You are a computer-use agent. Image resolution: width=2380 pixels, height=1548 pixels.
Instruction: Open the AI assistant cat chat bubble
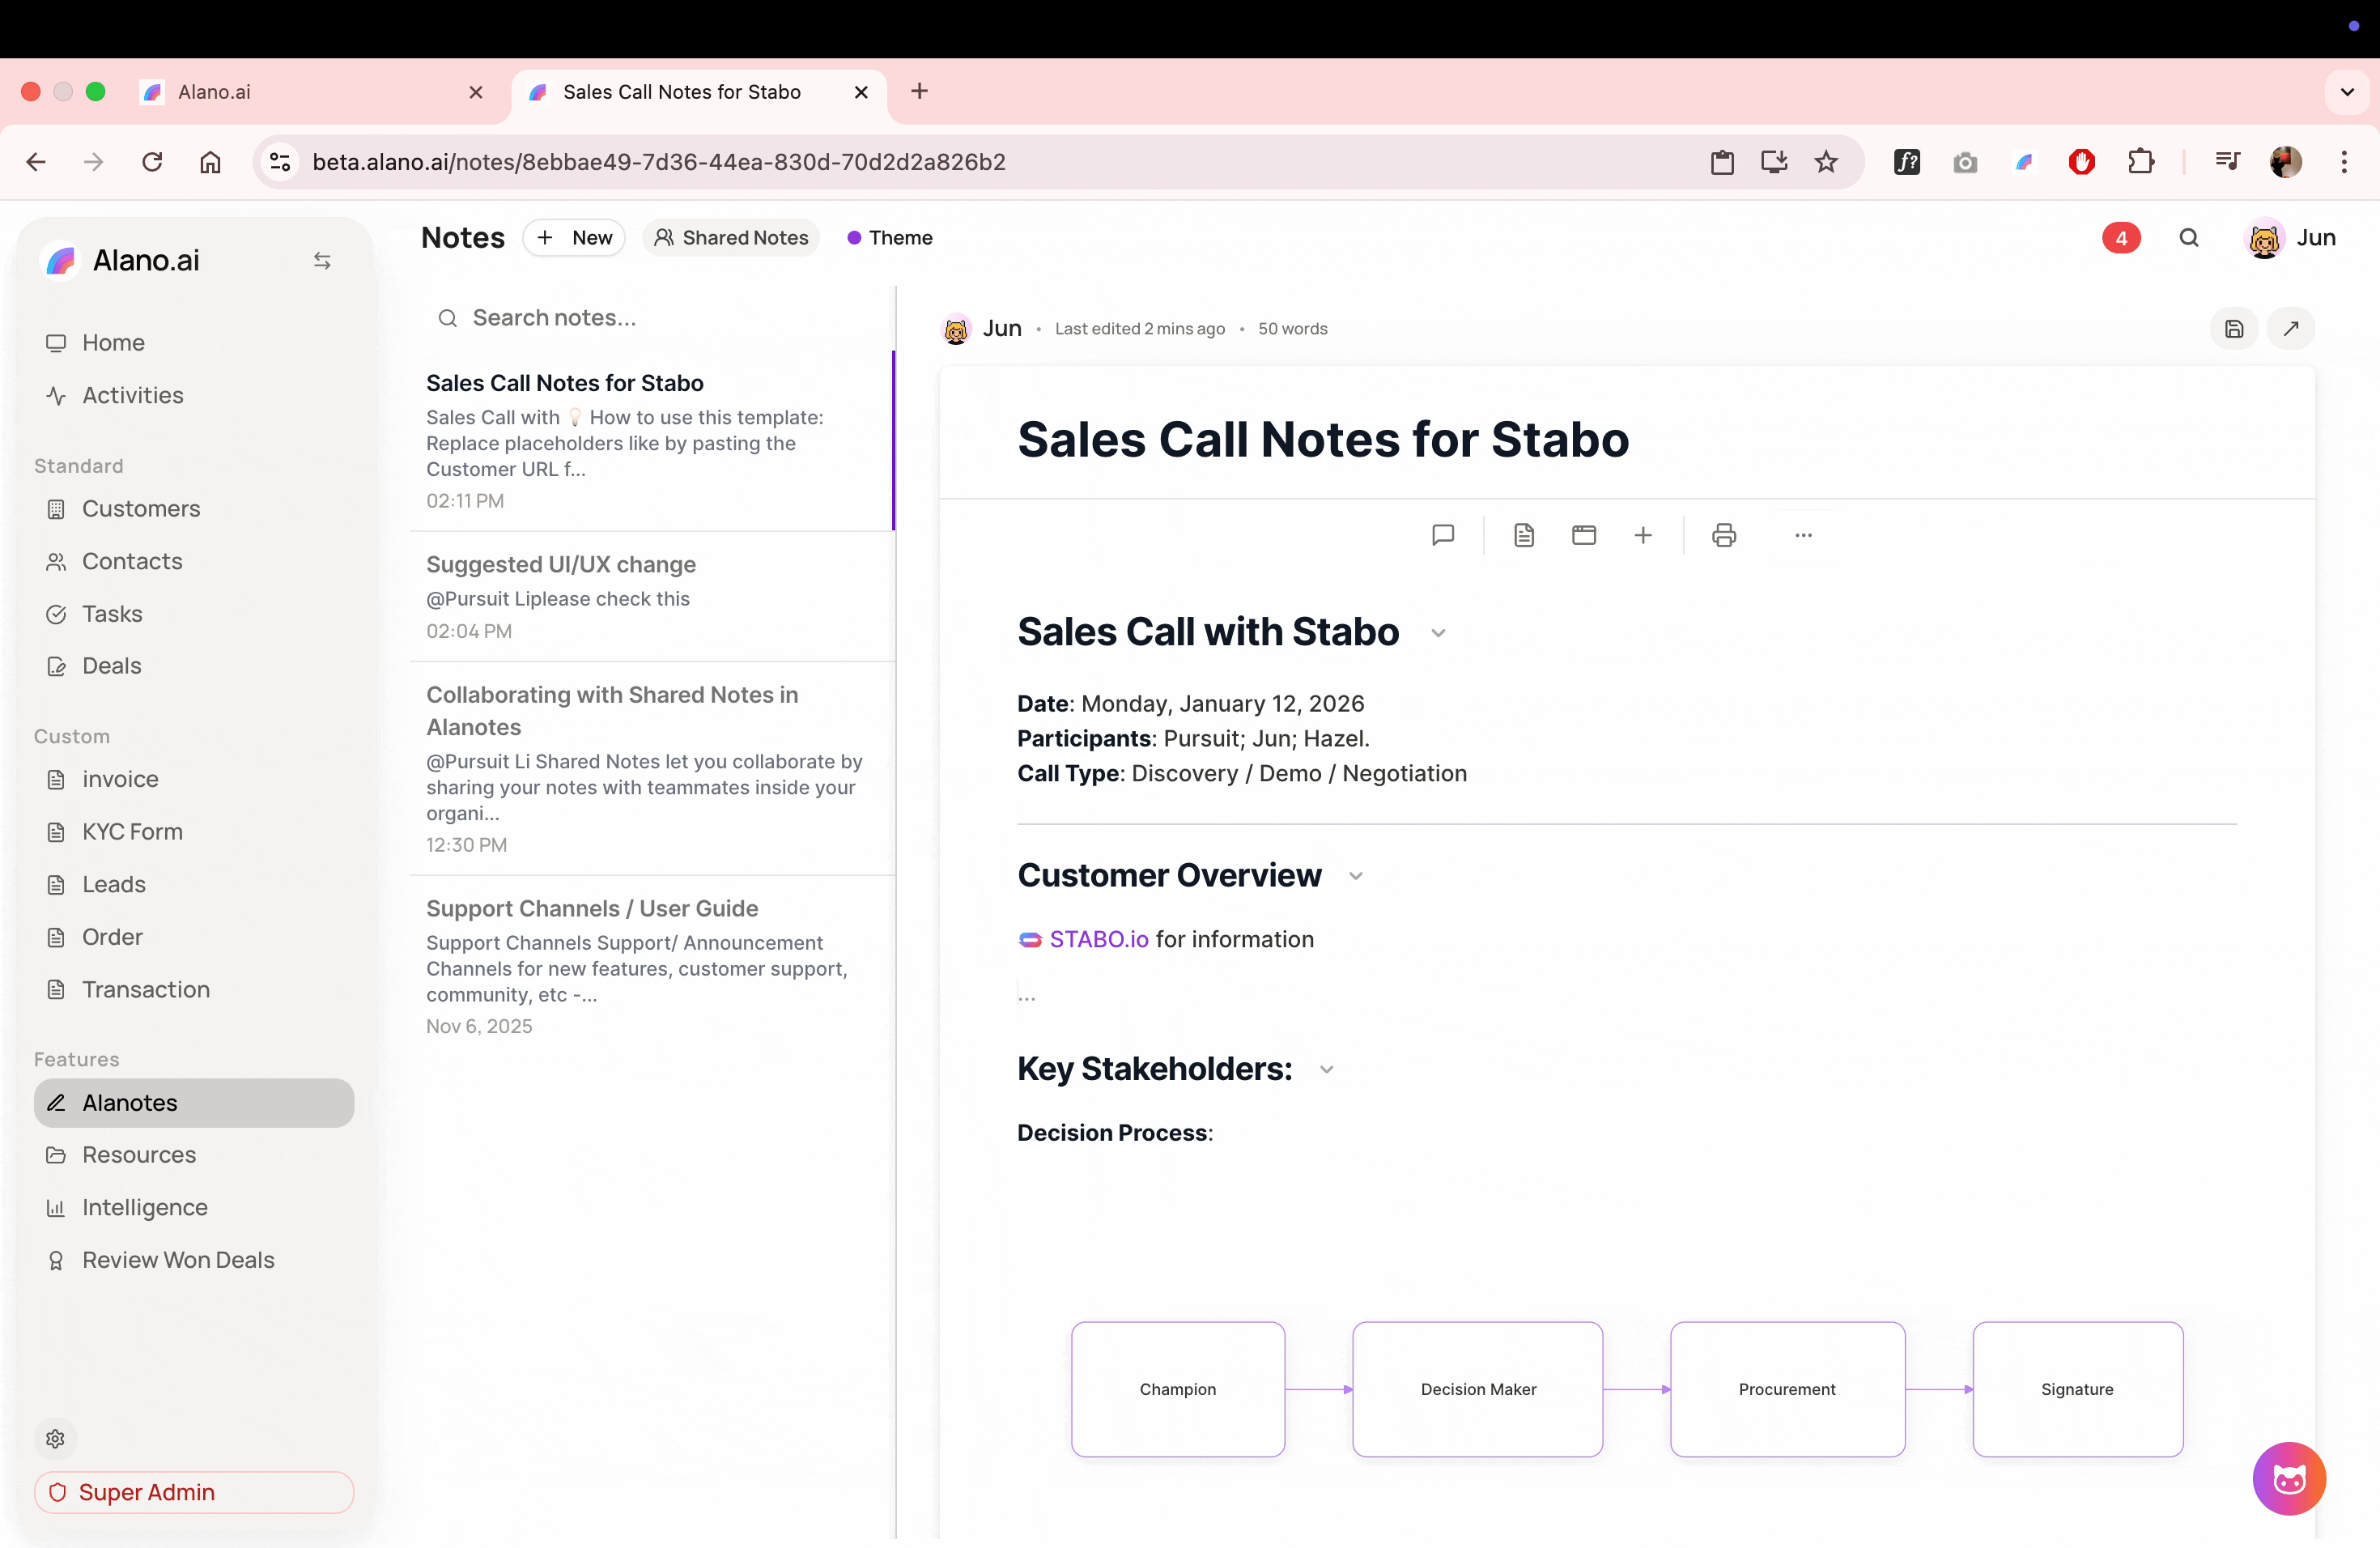point(2289,1478)
